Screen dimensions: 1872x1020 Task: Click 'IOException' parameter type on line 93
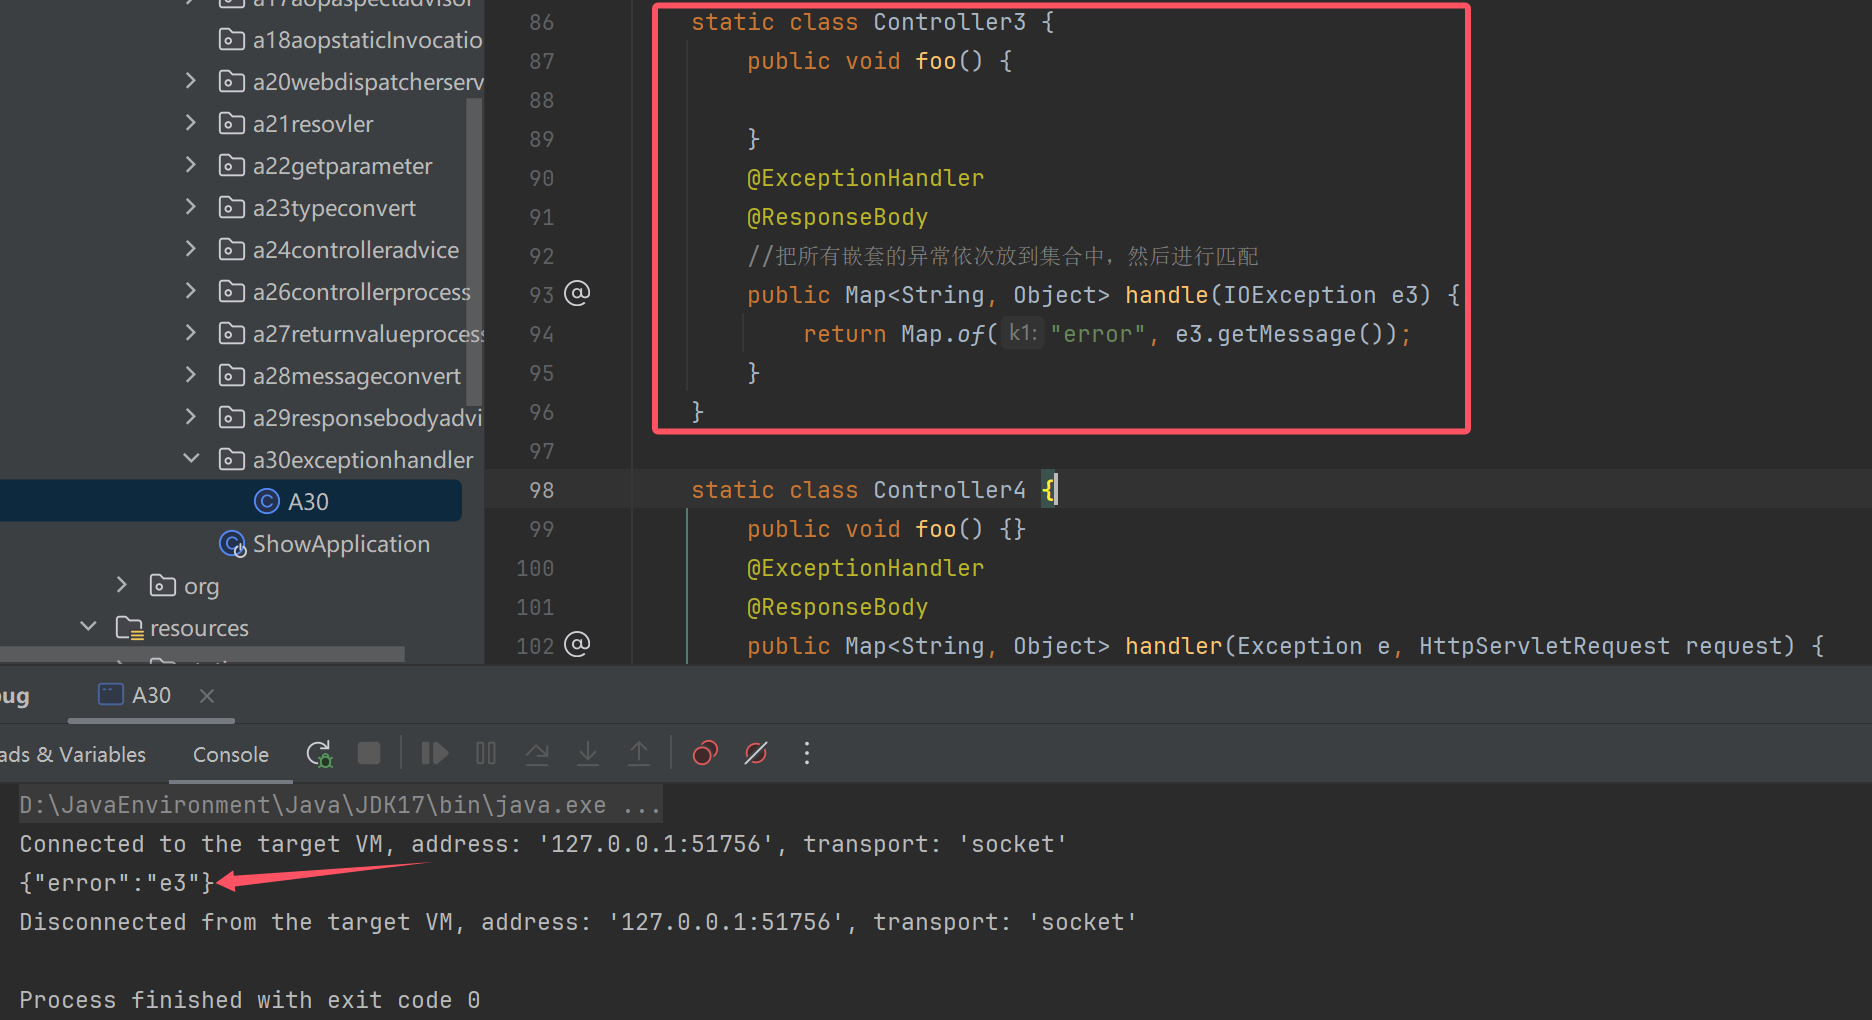pyautogui.click(x=1300, y=295)
